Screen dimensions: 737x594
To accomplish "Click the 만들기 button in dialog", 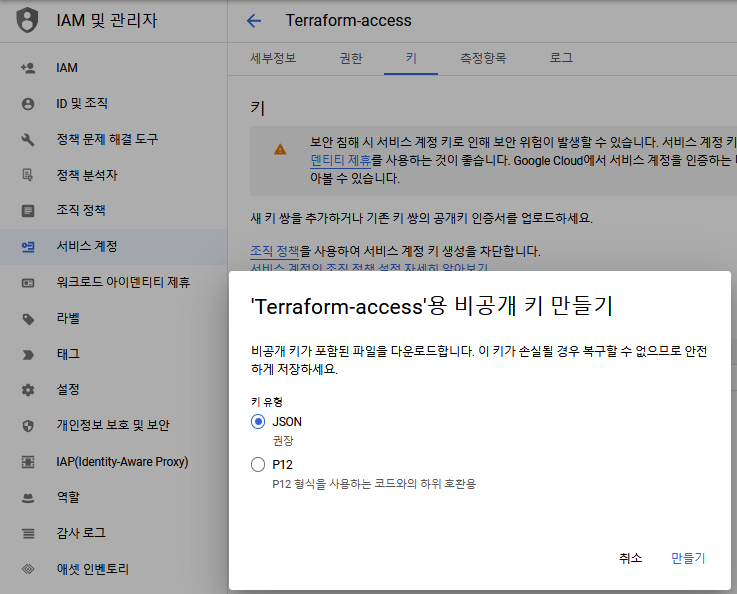I will pos(688,558).
